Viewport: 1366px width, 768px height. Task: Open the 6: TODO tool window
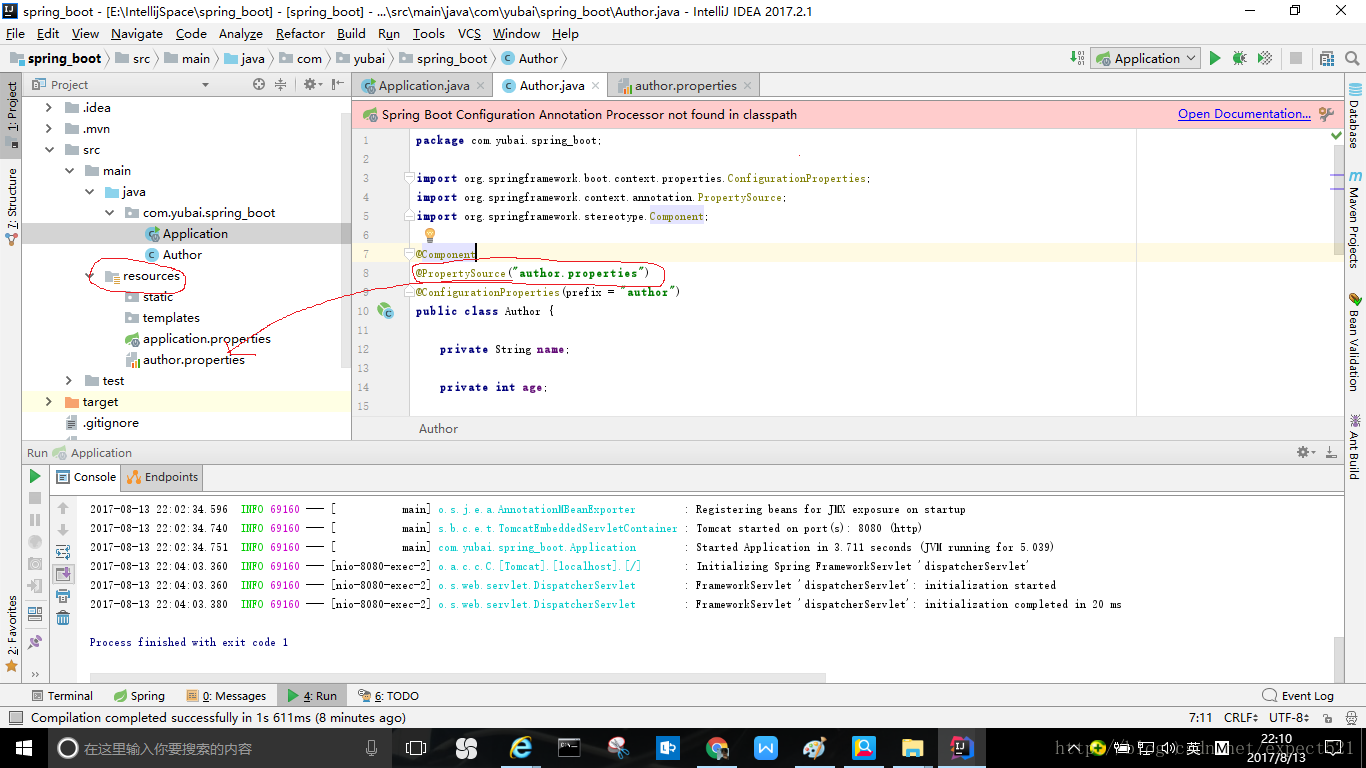click(x=389, y=696)
